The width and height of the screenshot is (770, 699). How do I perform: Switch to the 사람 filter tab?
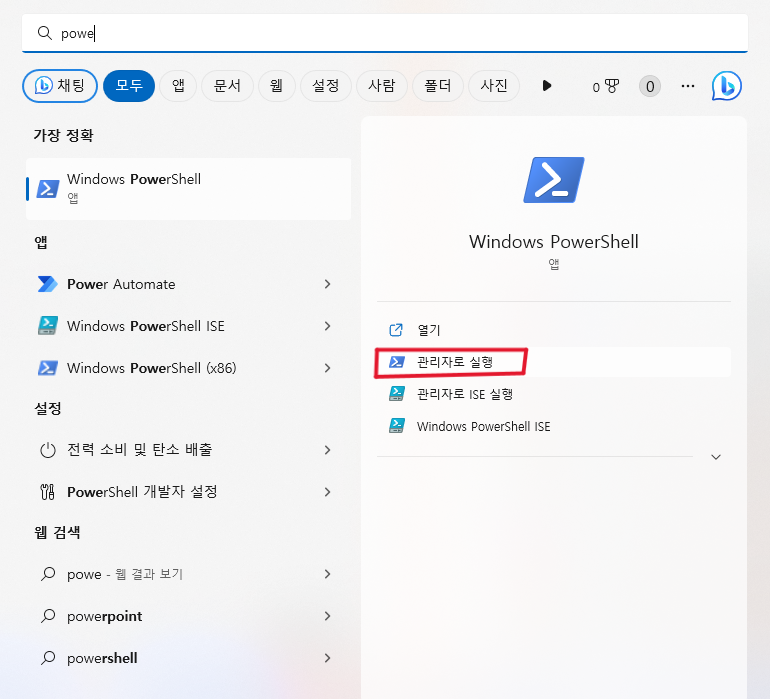tap(382, 86)
